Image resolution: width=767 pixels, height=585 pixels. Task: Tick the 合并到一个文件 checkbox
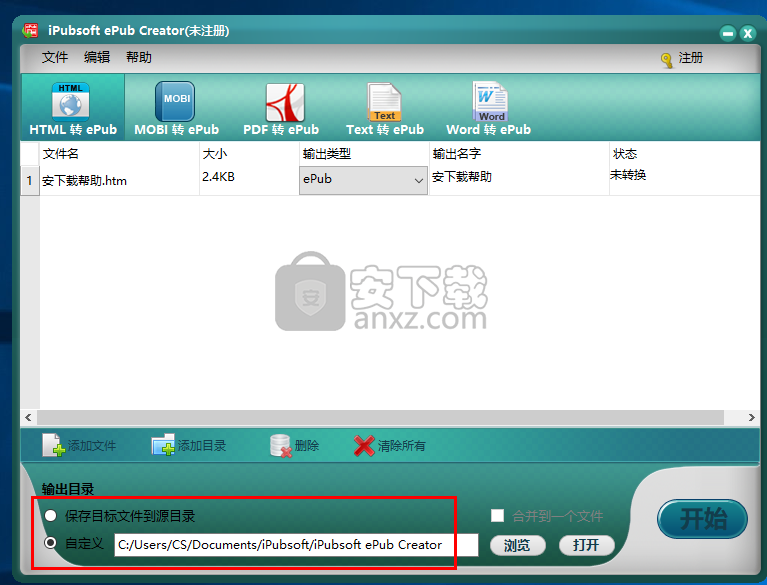tap(497, 516)
